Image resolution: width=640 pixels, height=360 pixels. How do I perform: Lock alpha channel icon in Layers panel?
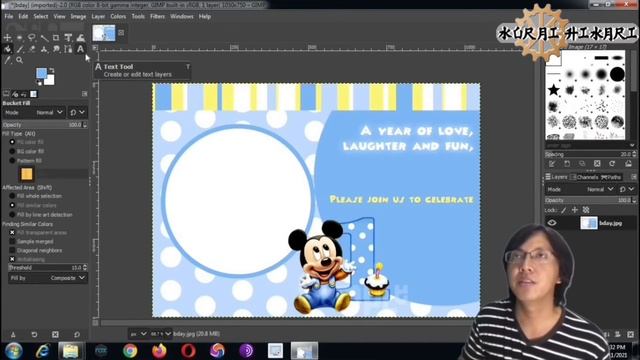pos(586,210)
